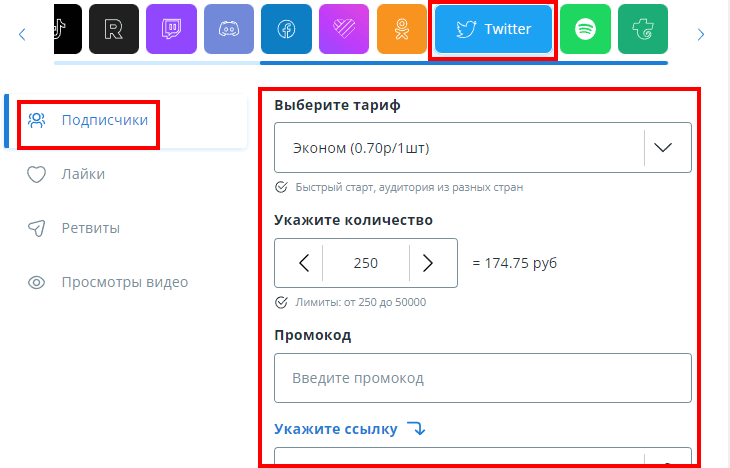Image resolution: width=730 pixels, height=468 pixels.
Task: Go to previous social networks with left arrow
Action: [22, 34]
